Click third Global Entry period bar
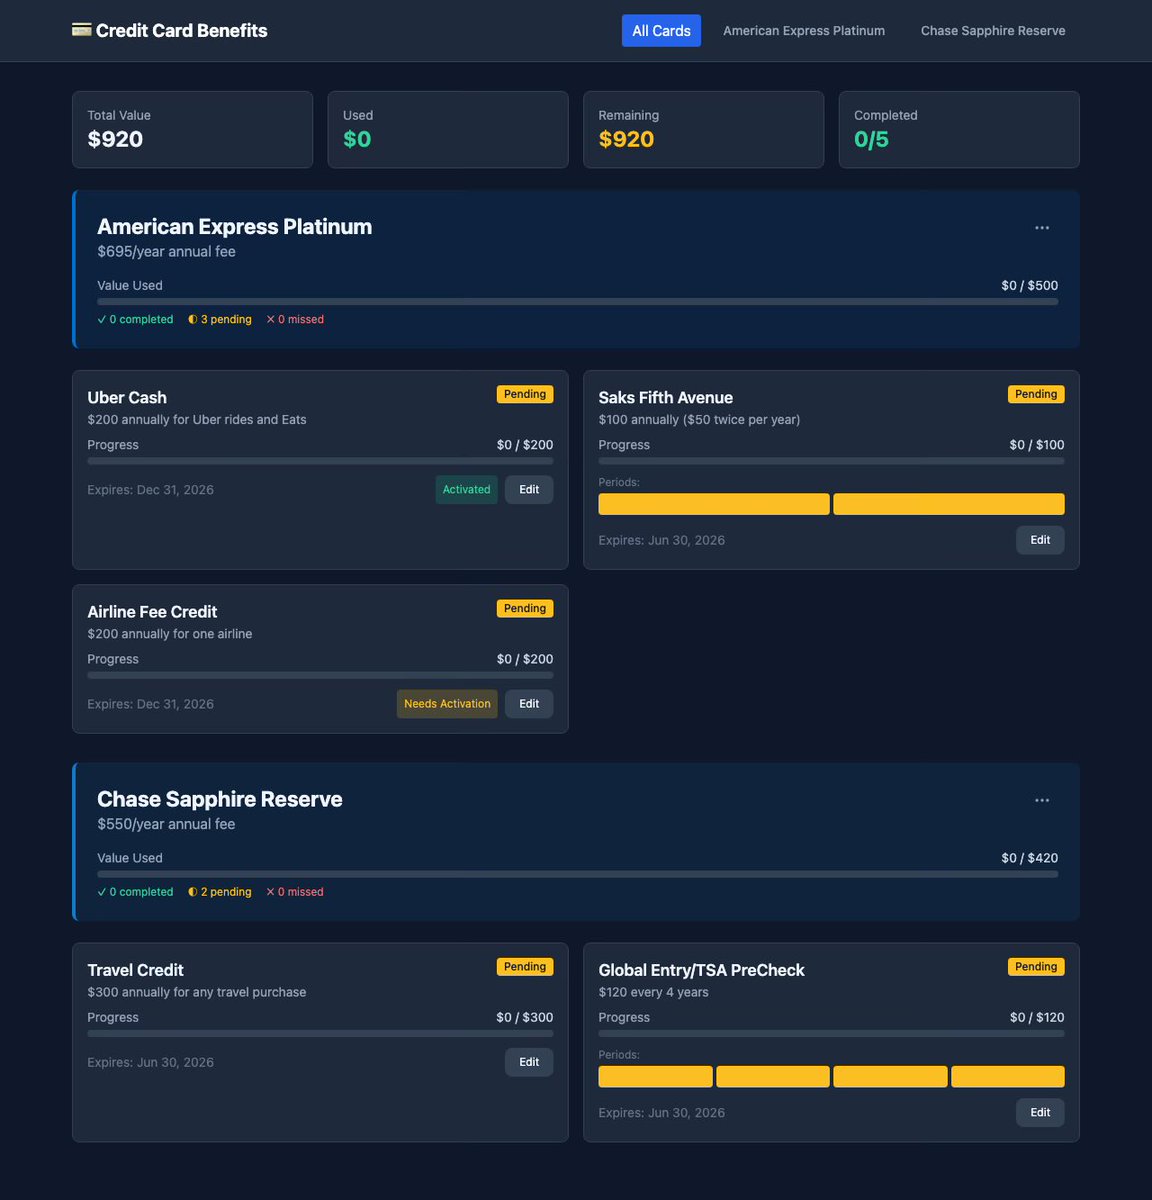Viewport: 1152px width, 1200px height. tap(890, 1077)
